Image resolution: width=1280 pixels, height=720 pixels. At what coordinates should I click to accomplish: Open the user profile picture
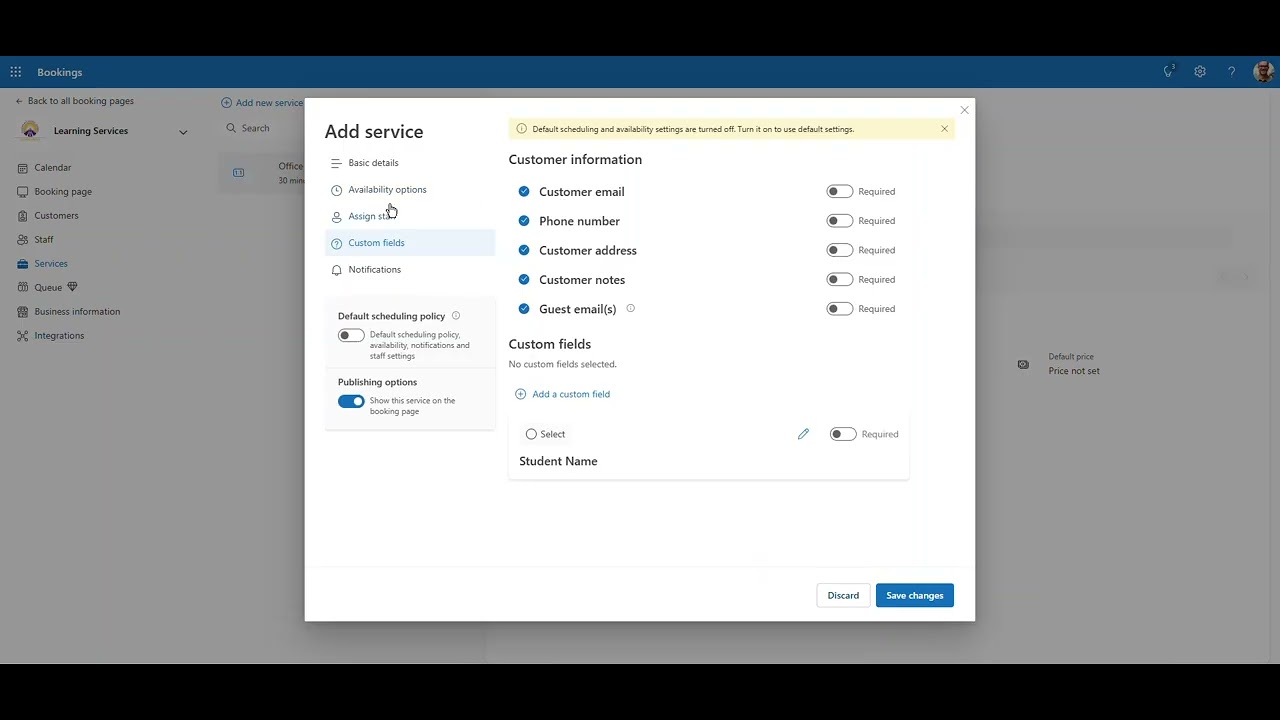(1263, 72)
